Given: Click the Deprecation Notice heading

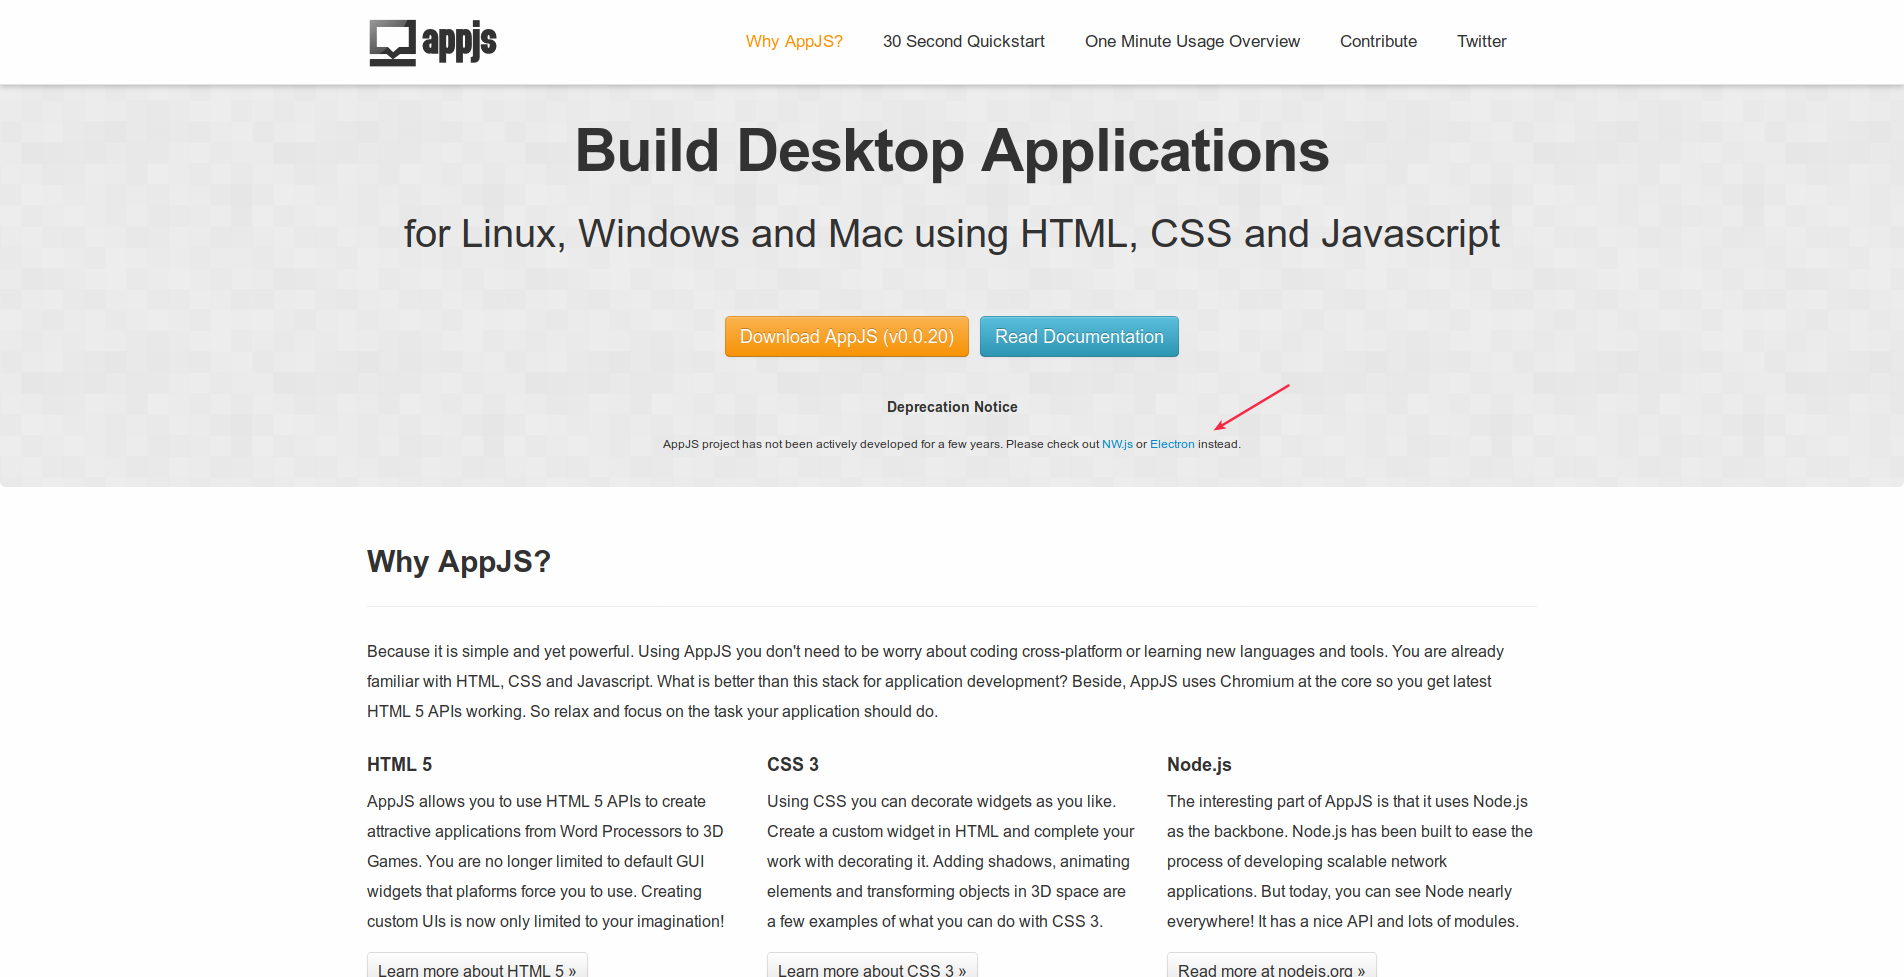Looking at the screenshot, I should [x=951, y=407].
